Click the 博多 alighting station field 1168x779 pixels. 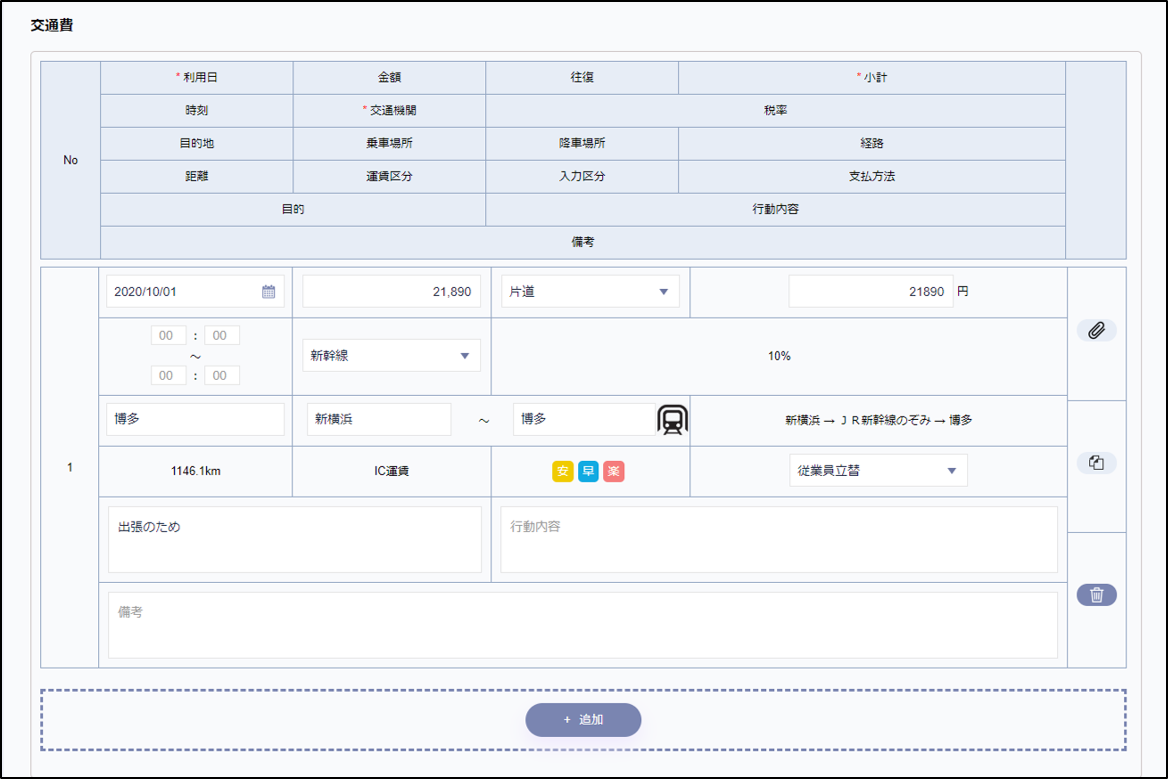point(583,420)
